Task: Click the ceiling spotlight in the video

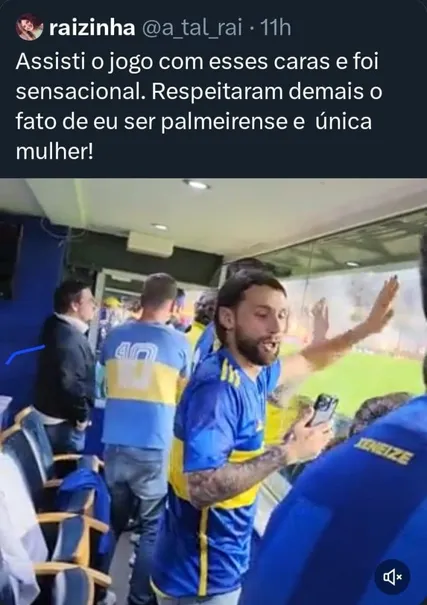Action: pyautogui.click(x=196, y=184)
